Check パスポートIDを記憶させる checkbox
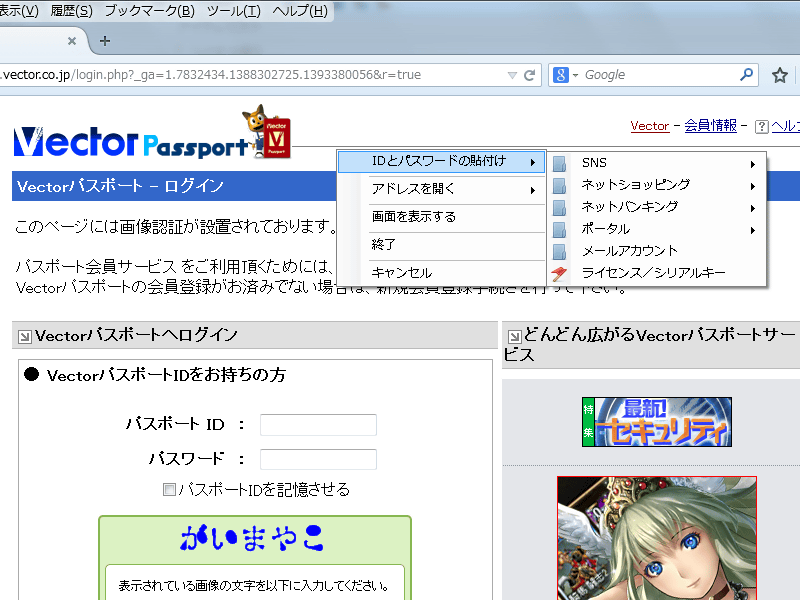 click(169, 490)
